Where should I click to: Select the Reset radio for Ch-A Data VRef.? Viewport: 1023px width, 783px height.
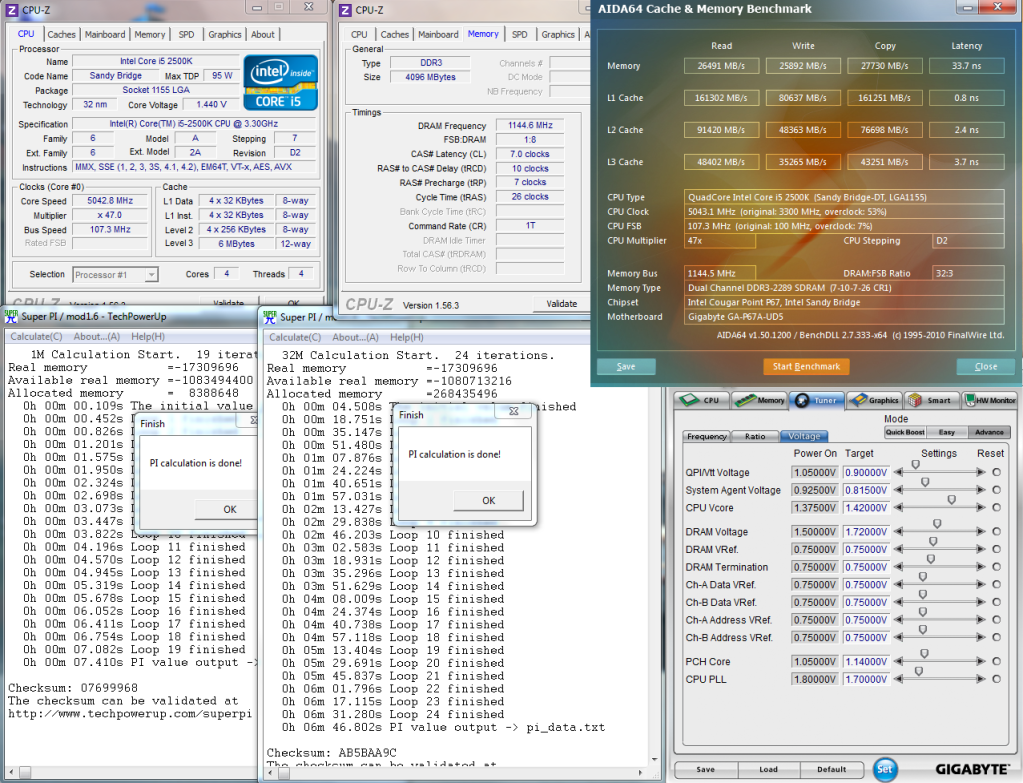[996, 585]
